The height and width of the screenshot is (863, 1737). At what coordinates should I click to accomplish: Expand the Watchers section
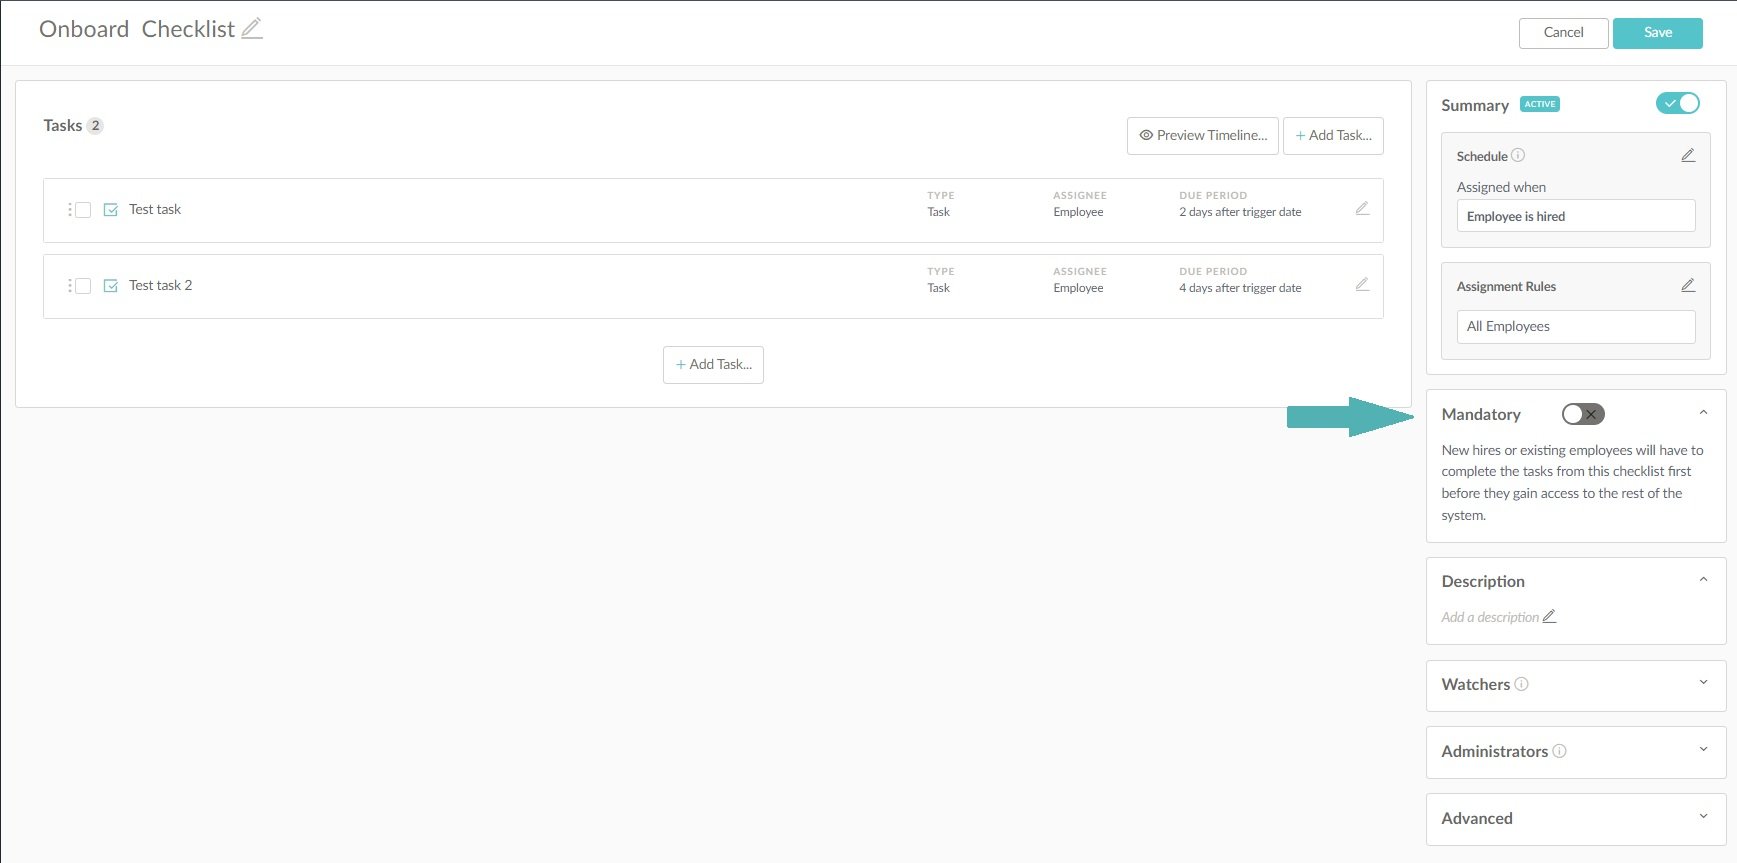(1703, 683)
